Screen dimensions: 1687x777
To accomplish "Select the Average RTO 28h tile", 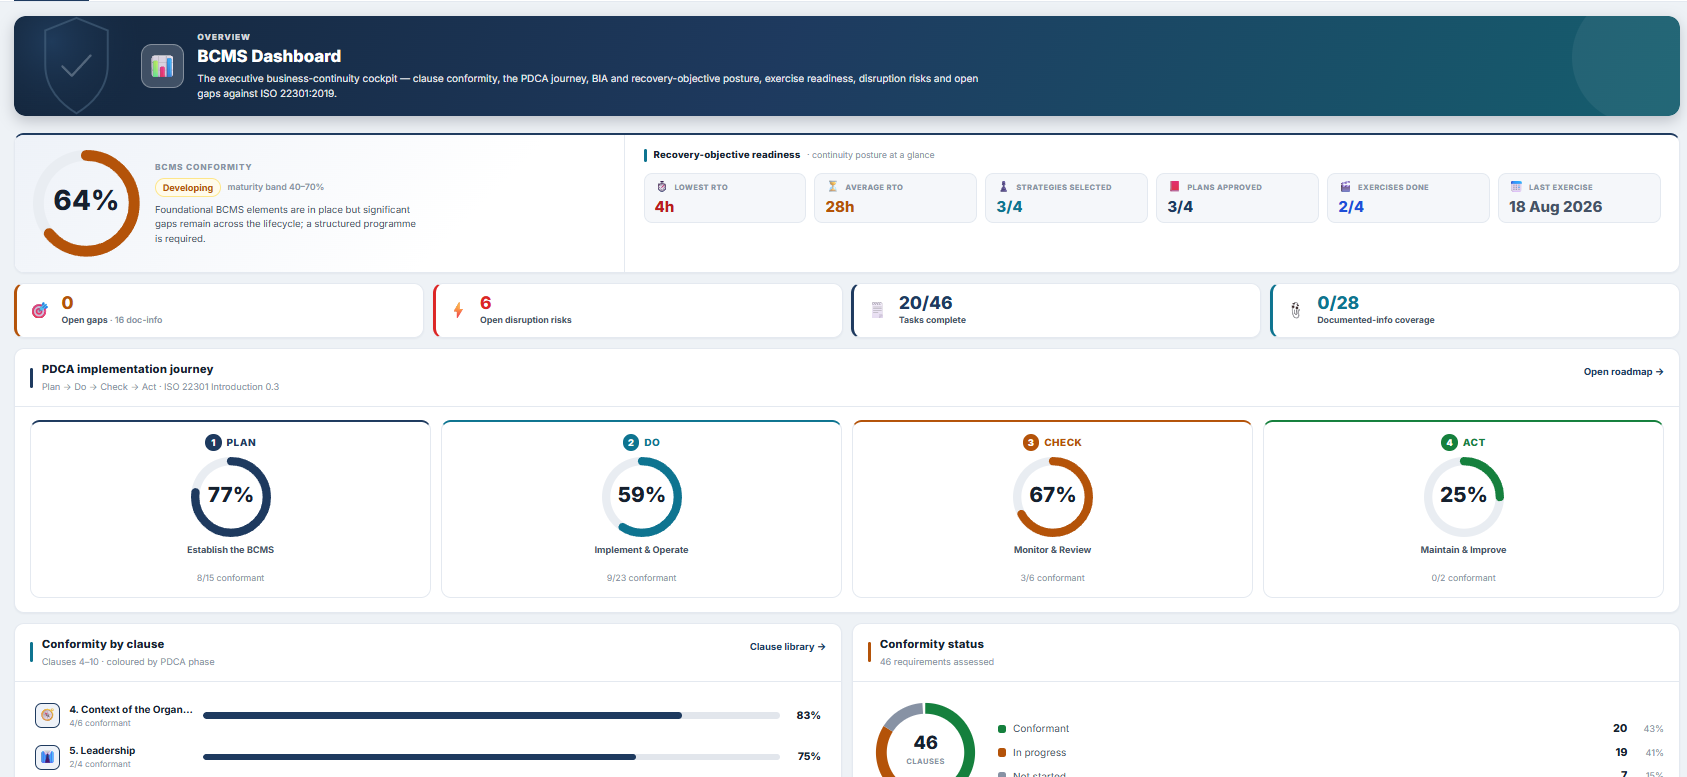I will click(x=896, y=198).
